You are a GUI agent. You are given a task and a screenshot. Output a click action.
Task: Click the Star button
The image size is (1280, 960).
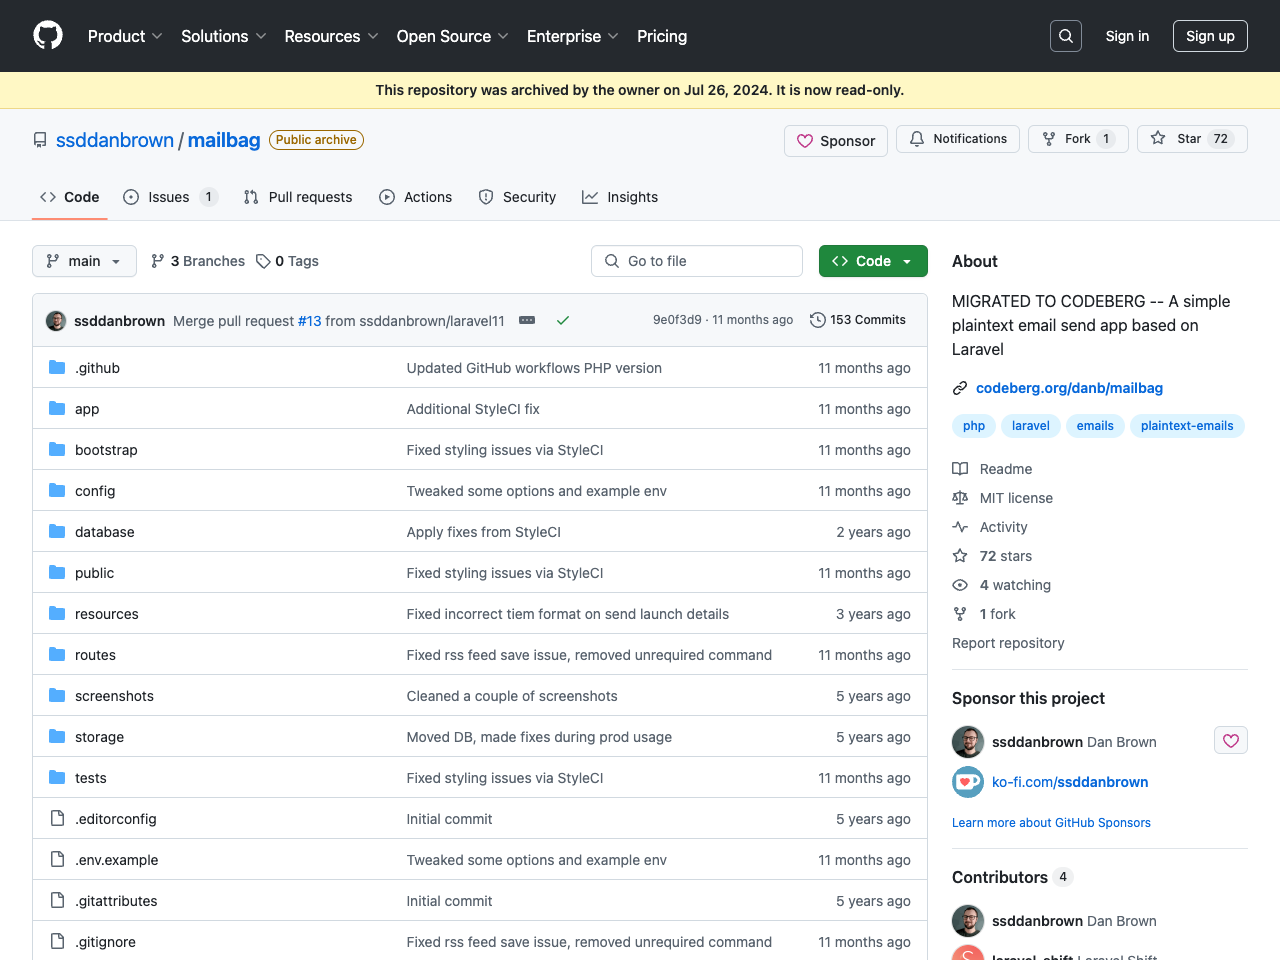tap(1192, 139)
